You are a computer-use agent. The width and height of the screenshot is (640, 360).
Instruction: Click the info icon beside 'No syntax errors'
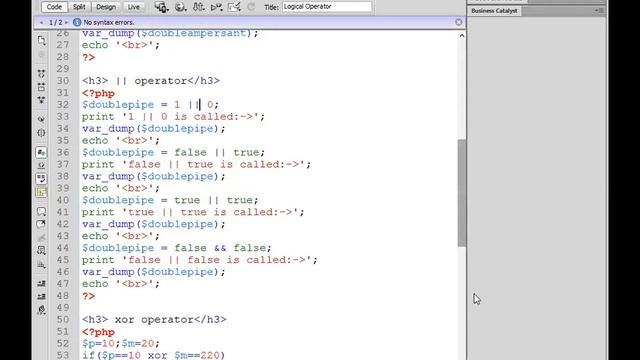[x=77, y=22]
